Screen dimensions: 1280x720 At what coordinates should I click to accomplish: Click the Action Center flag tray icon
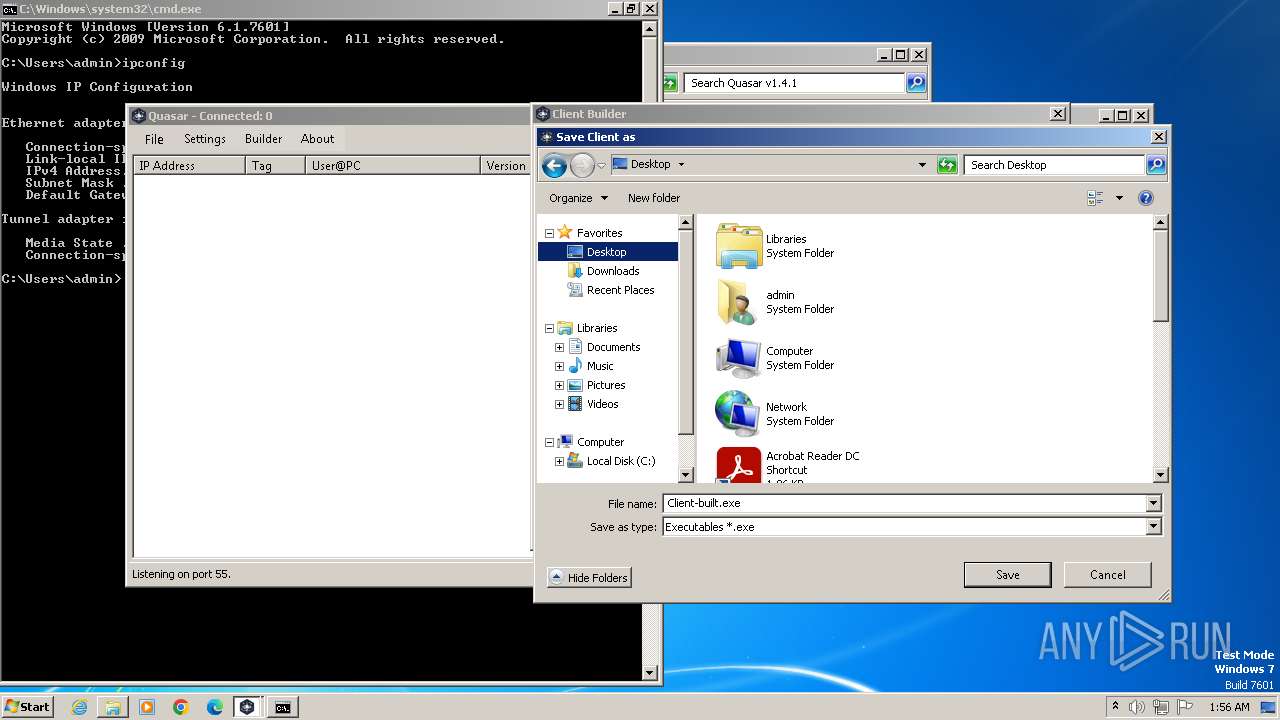pos(1185,707)
